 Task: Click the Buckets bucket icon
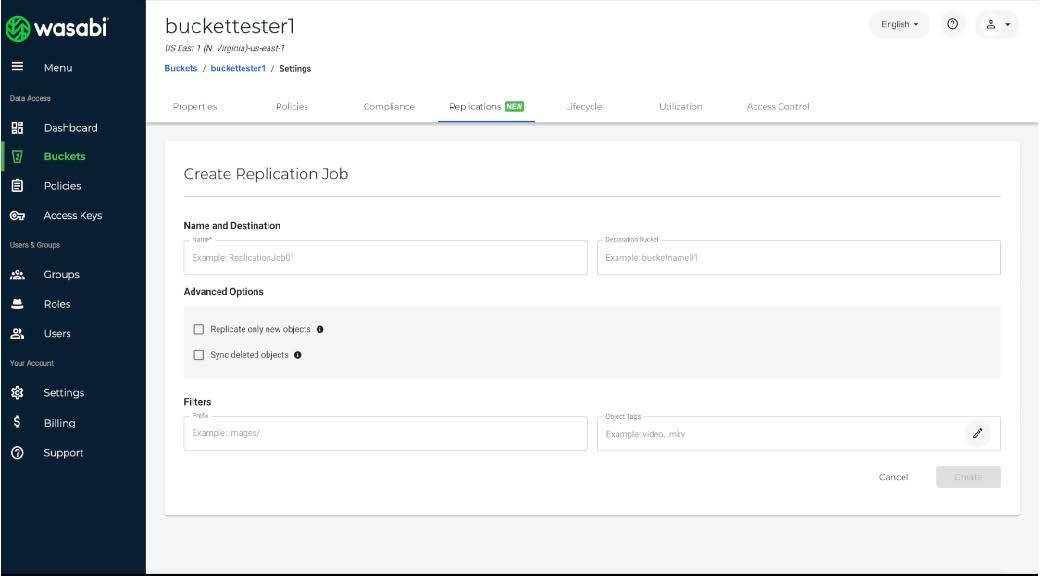coord(17,156)
